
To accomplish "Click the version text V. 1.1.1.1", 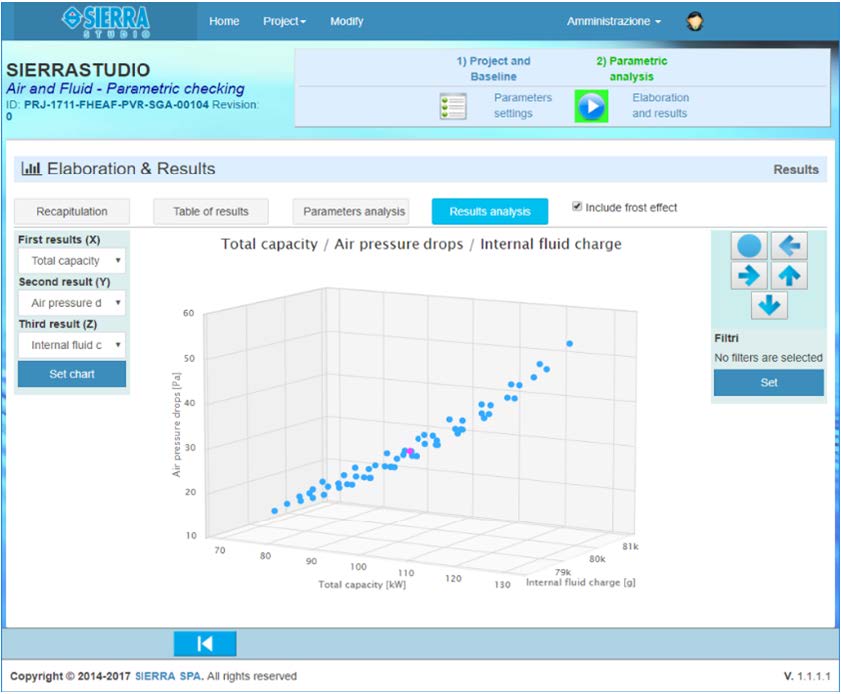I will coord(807,676).
